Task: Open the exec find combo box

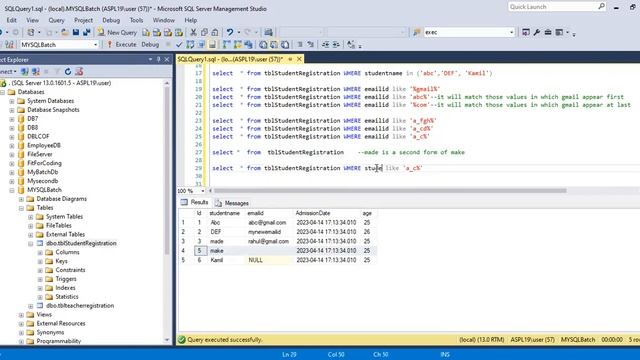Action: [x=511, y=32]
